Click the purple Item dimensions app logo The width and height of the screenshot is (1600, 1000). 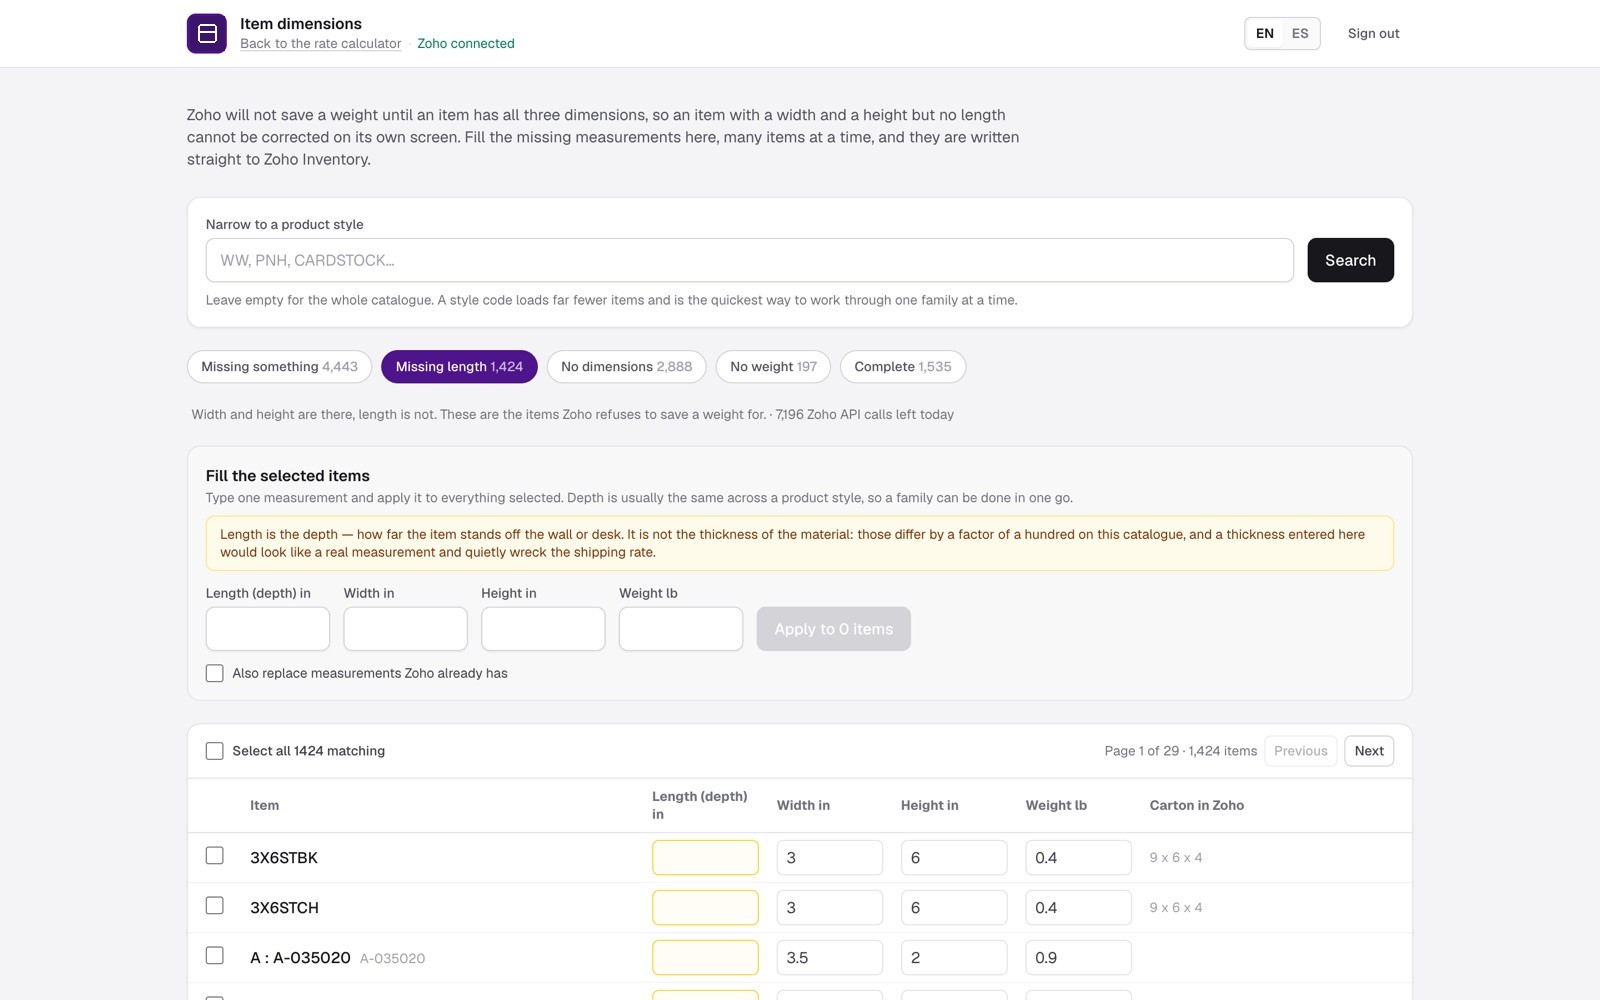click(x=207, y=33)
